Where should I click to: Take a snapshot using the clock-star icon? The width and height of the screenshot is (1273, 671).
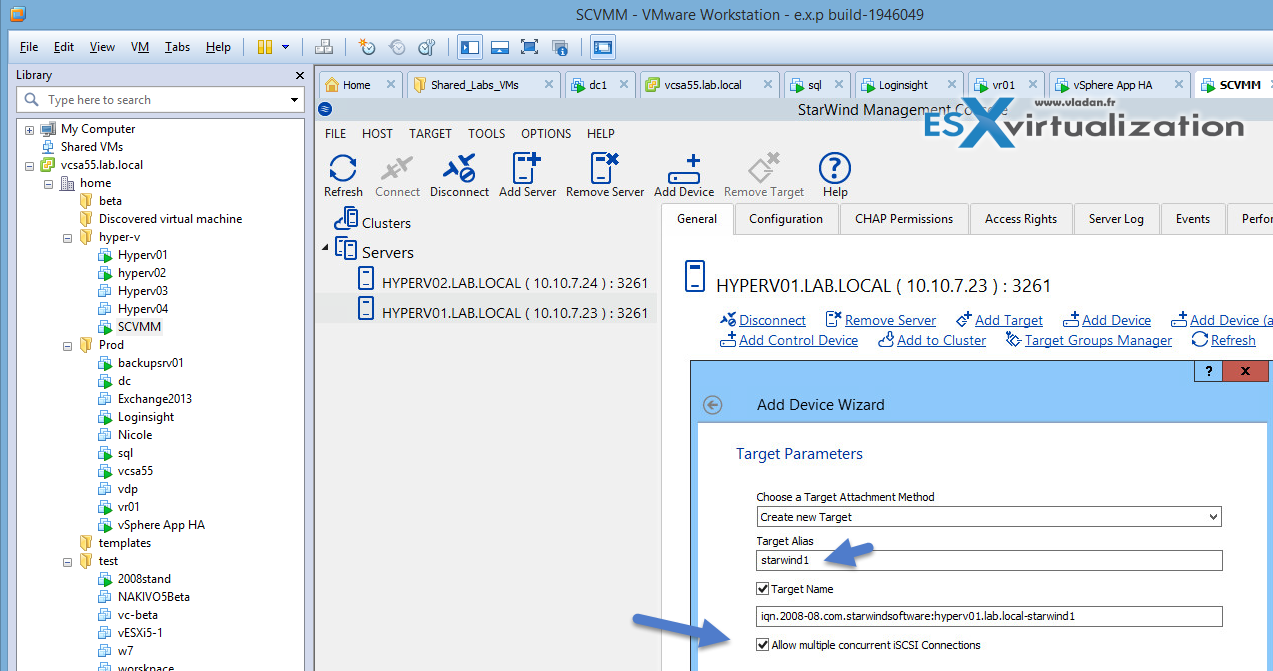(x=367, y=47)
